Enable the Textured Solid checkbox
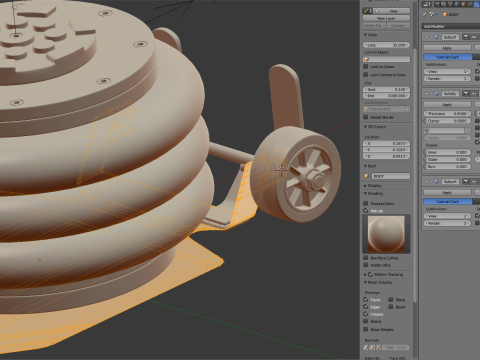The height and width of the screenshot is (360, 480). click(x=366, y=203)
